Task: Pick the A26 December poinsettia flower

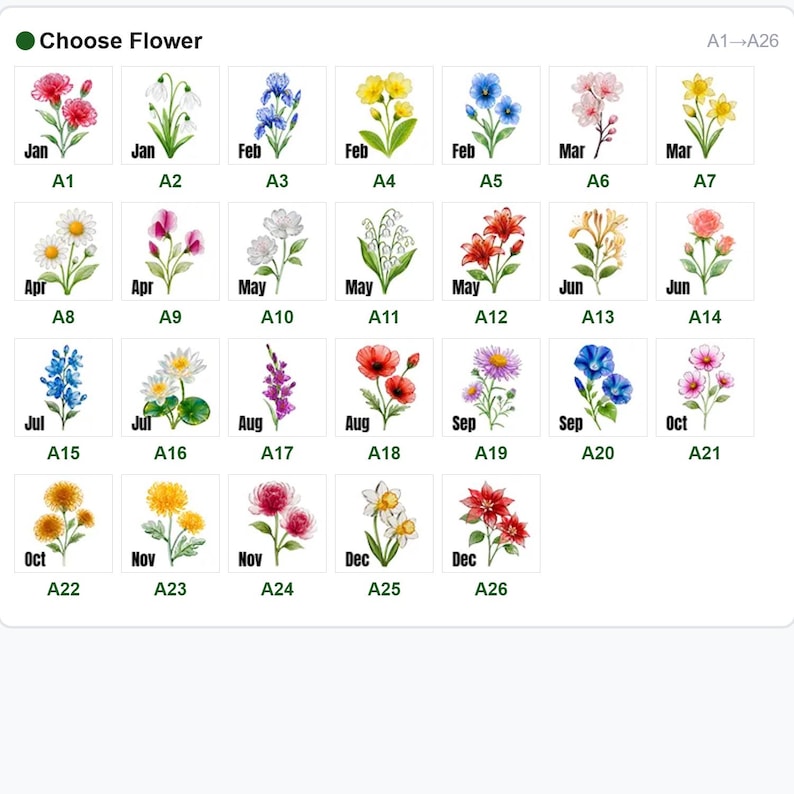Action: pos(491,524)
